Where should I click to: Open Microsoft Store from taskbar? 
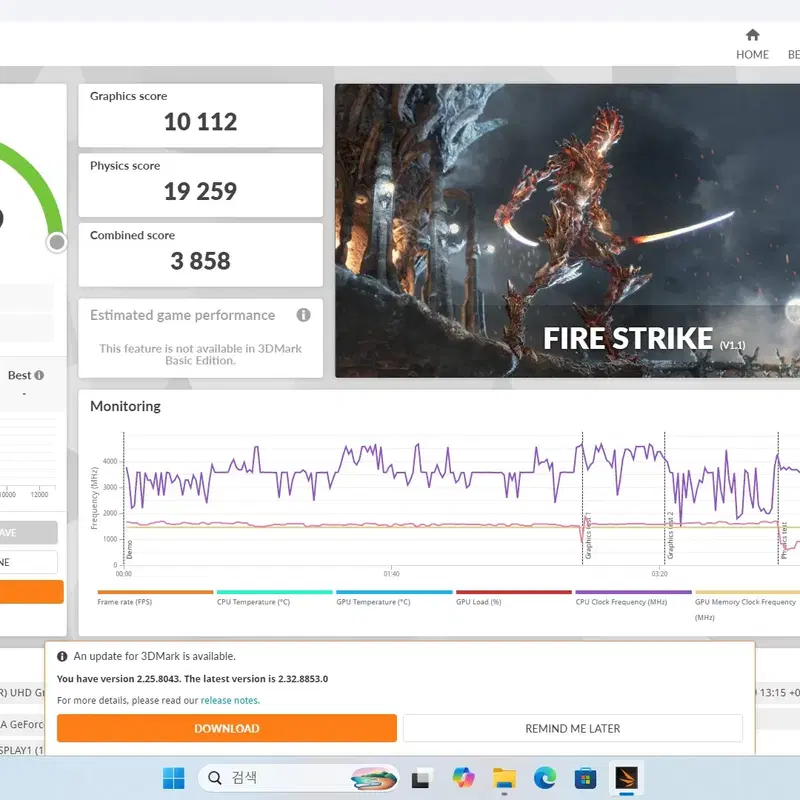585,778
